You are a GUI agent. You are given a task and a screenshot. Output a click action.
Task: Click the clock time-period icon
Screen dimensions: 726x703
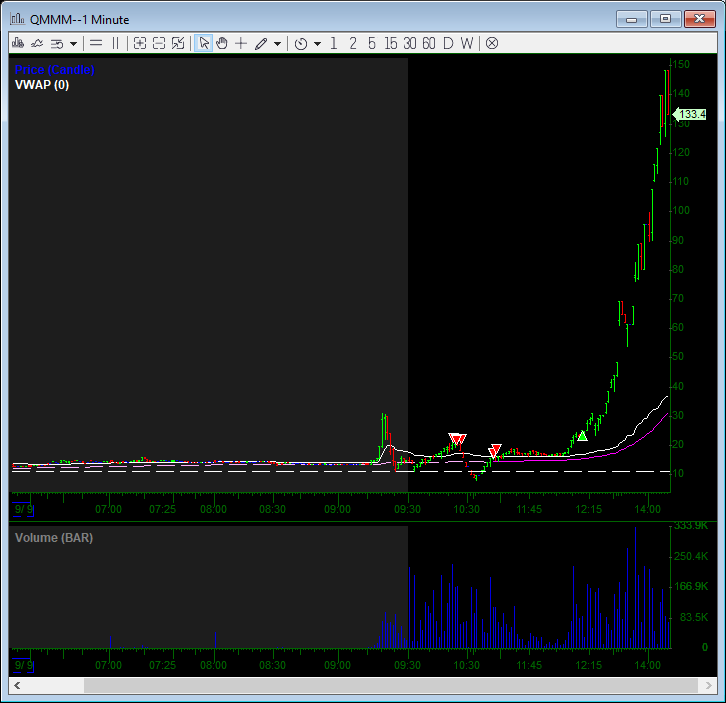(x=301, y=44)
